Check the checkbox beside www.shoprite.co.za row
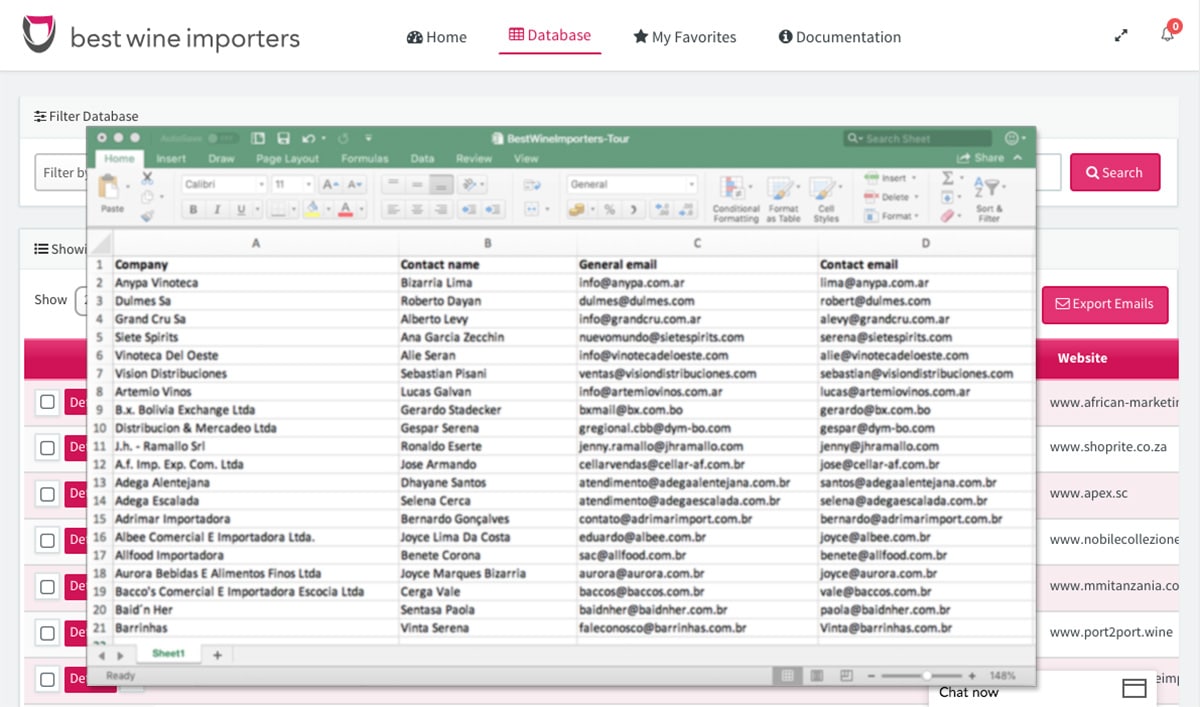This screenshot has height=707, width=1200. tap(47, 448)
